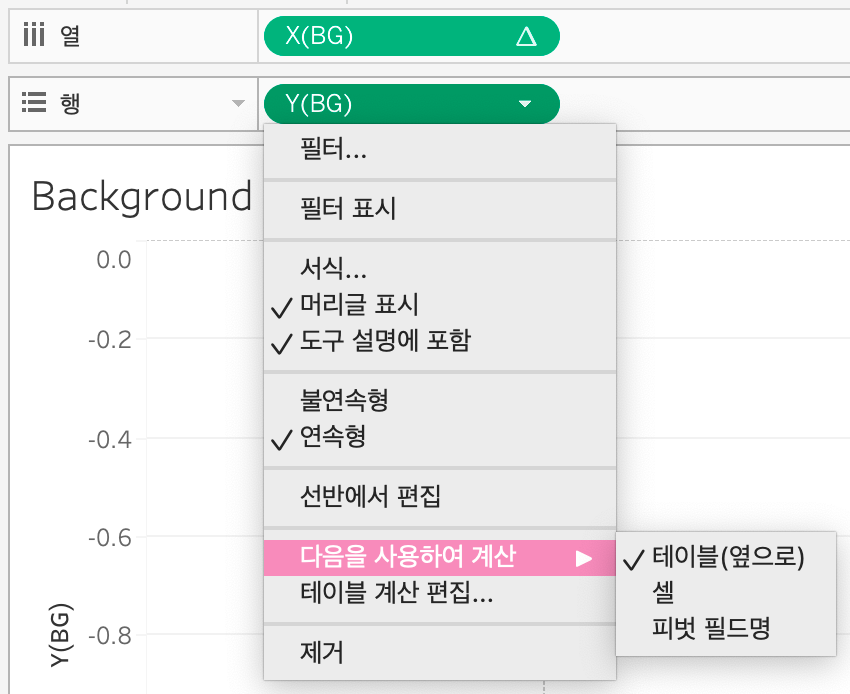
Task: Select the checked 연속형 option
Action: point(440,437)
